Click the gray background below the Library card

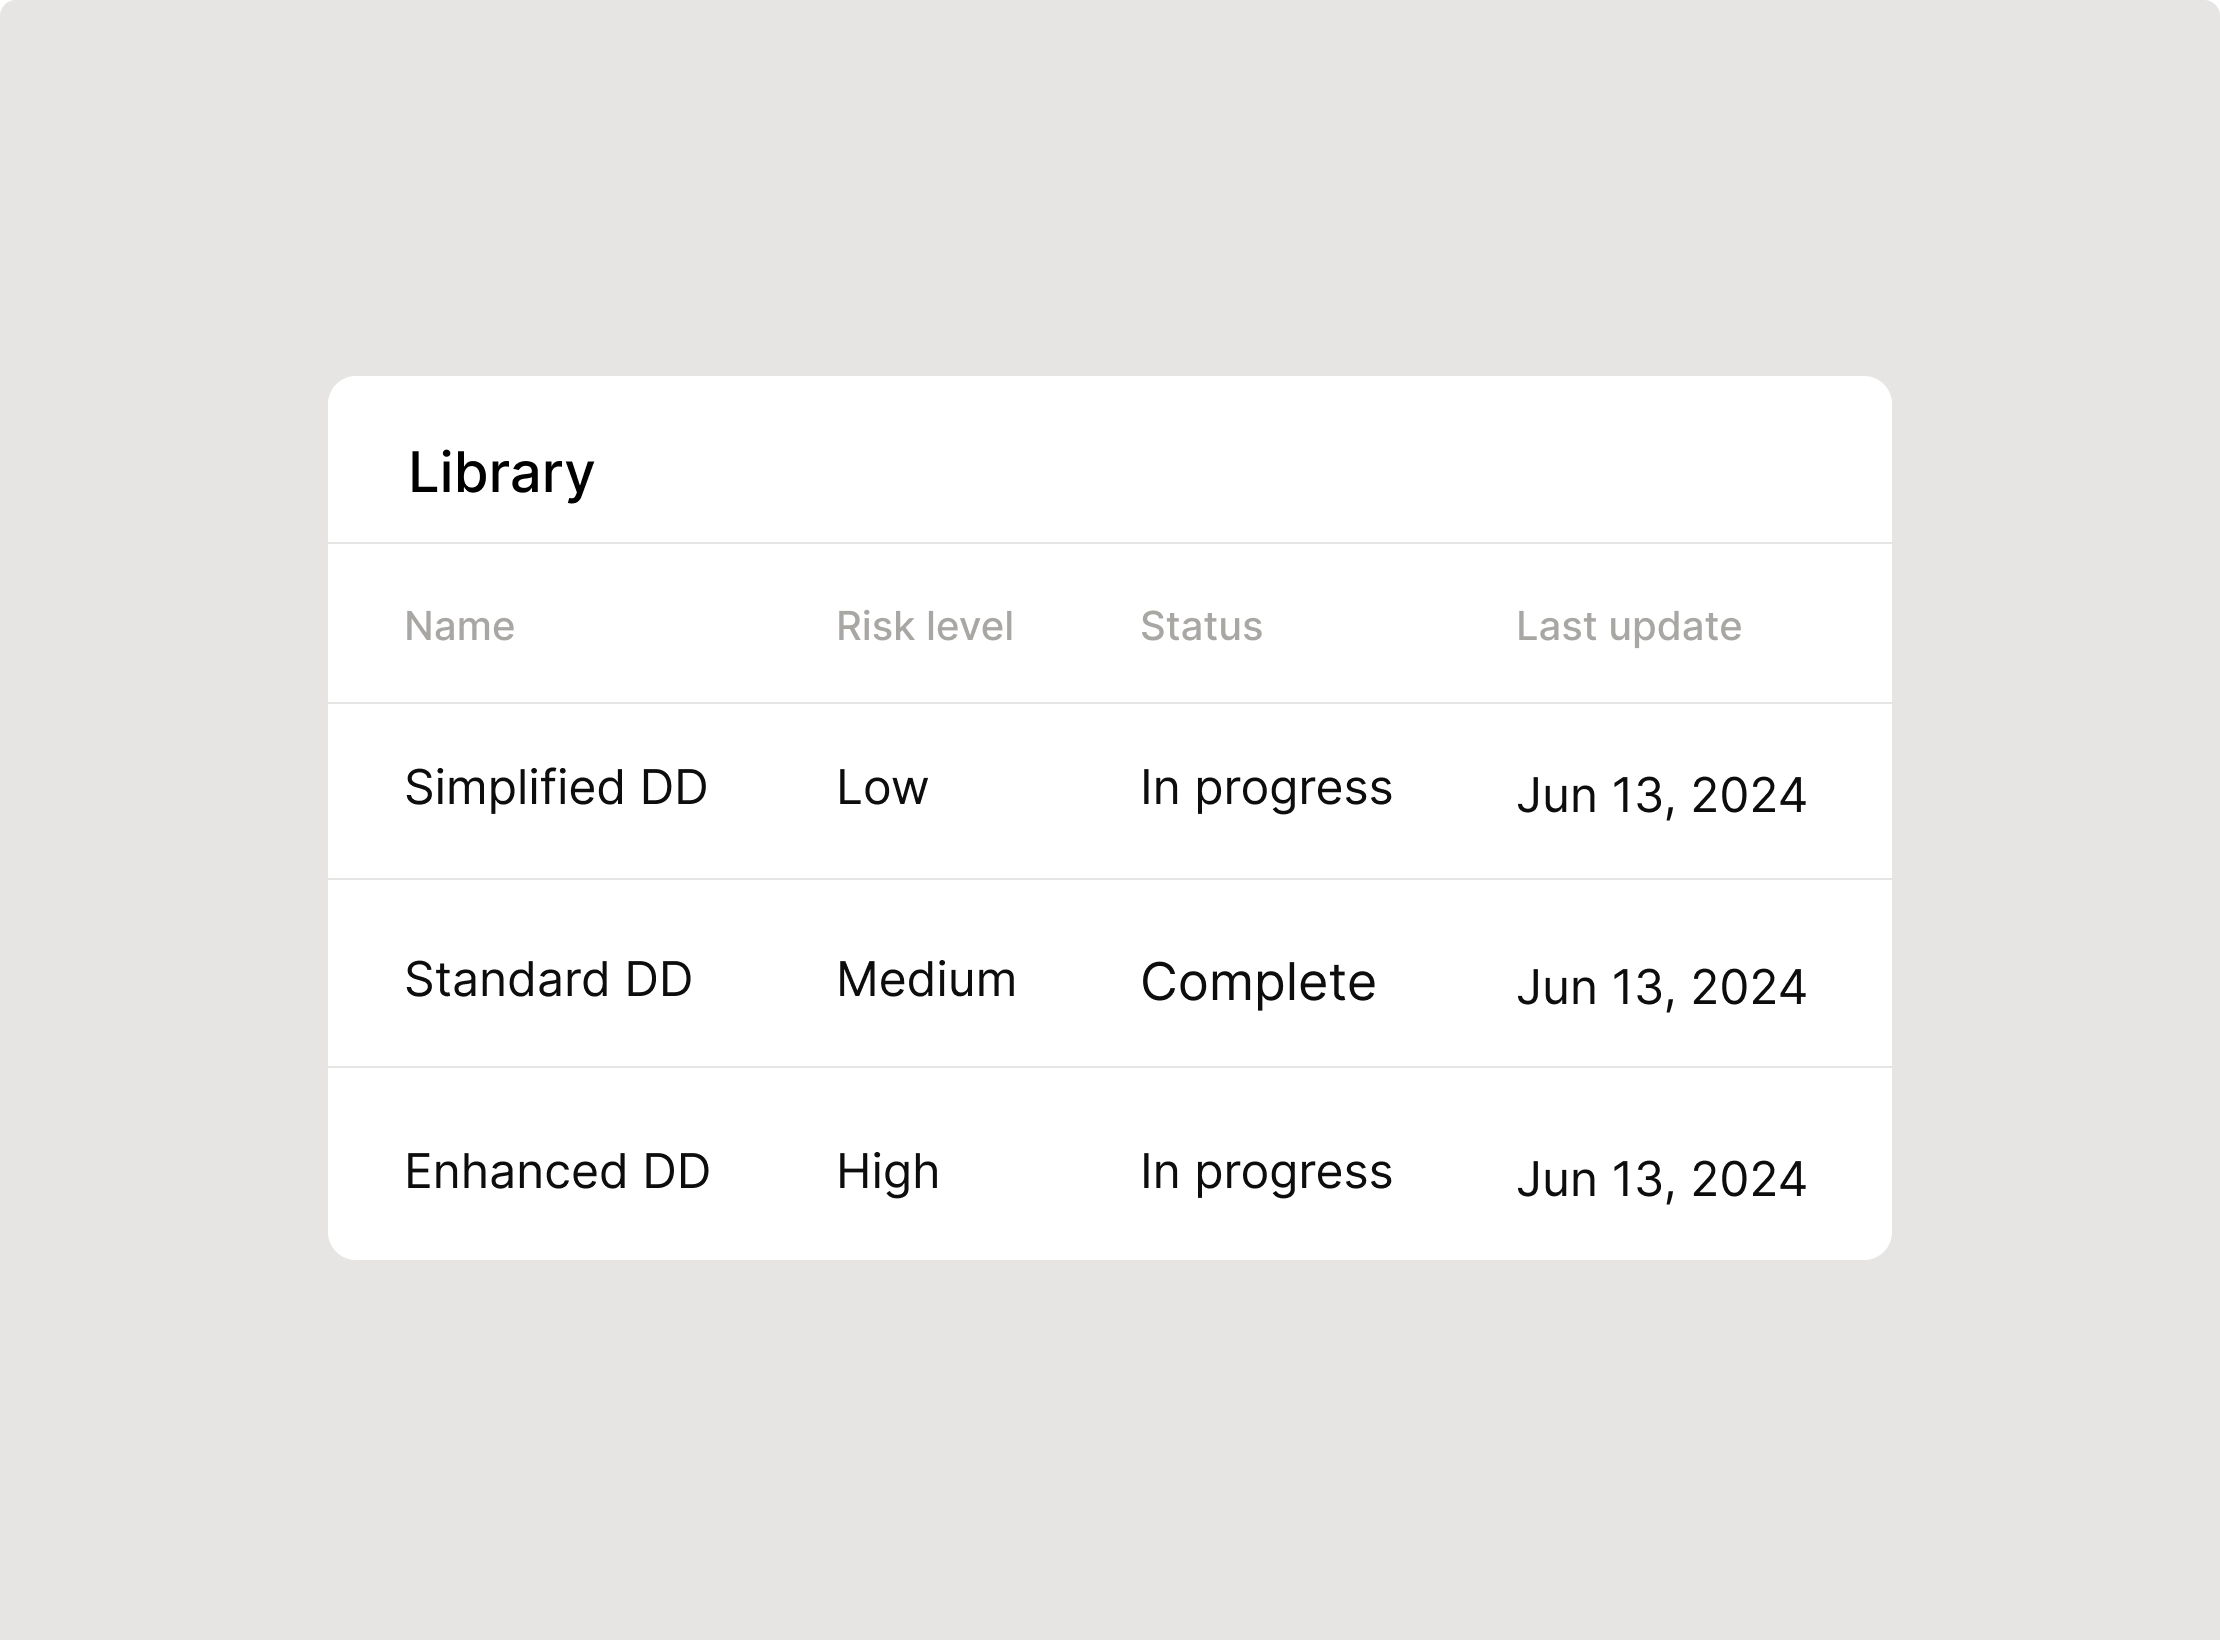(1110, 1450)
